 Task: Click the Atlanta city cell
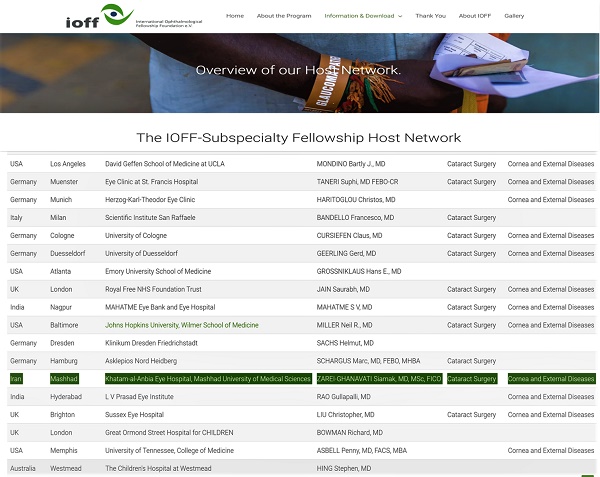pyautogui.click(x=60, y=272)
